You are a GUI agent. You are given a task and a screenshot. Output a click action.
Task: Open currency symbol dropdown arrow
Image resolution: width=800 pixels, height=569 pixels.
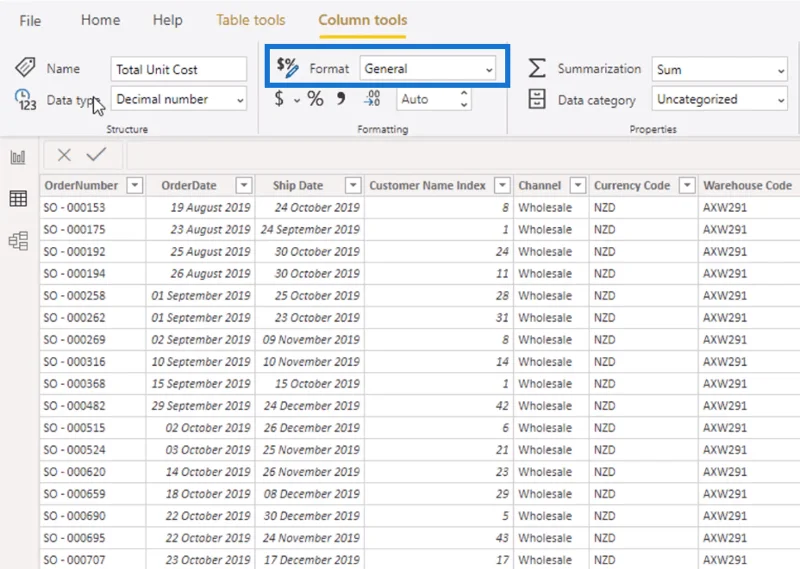click(x=296, y=100)
